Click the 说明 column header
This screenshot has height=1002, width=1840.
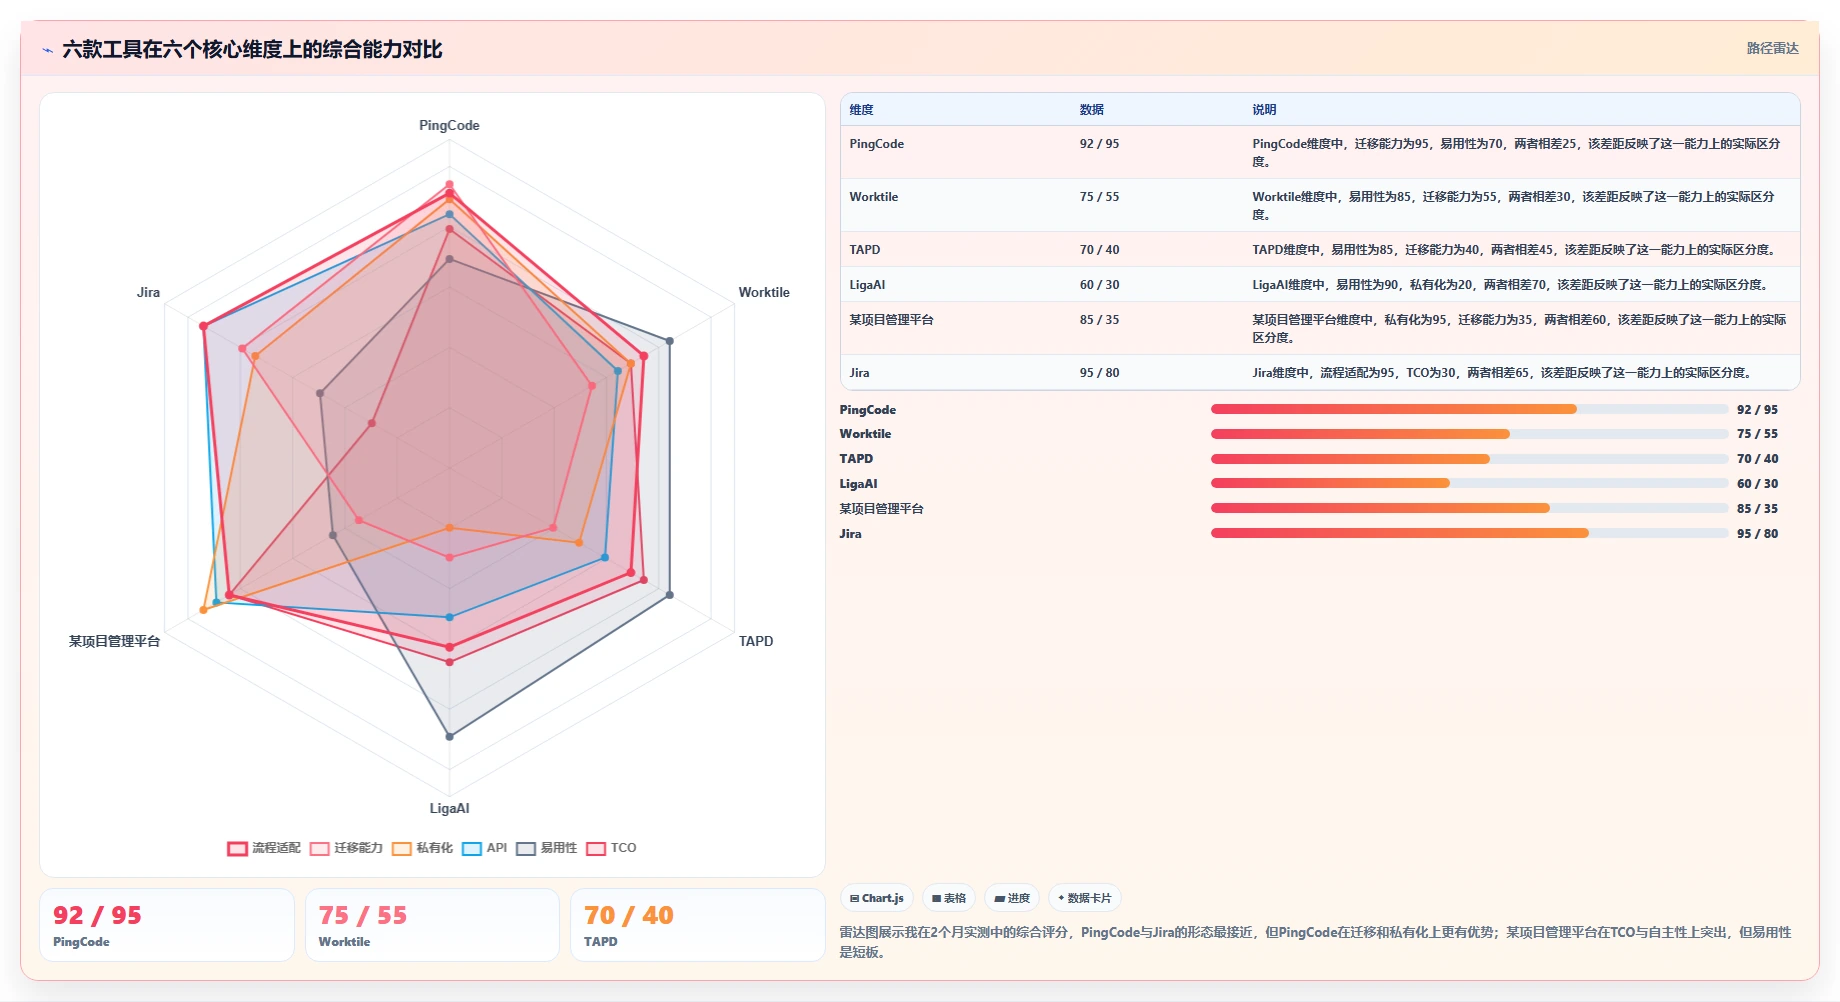(1264, 110)
